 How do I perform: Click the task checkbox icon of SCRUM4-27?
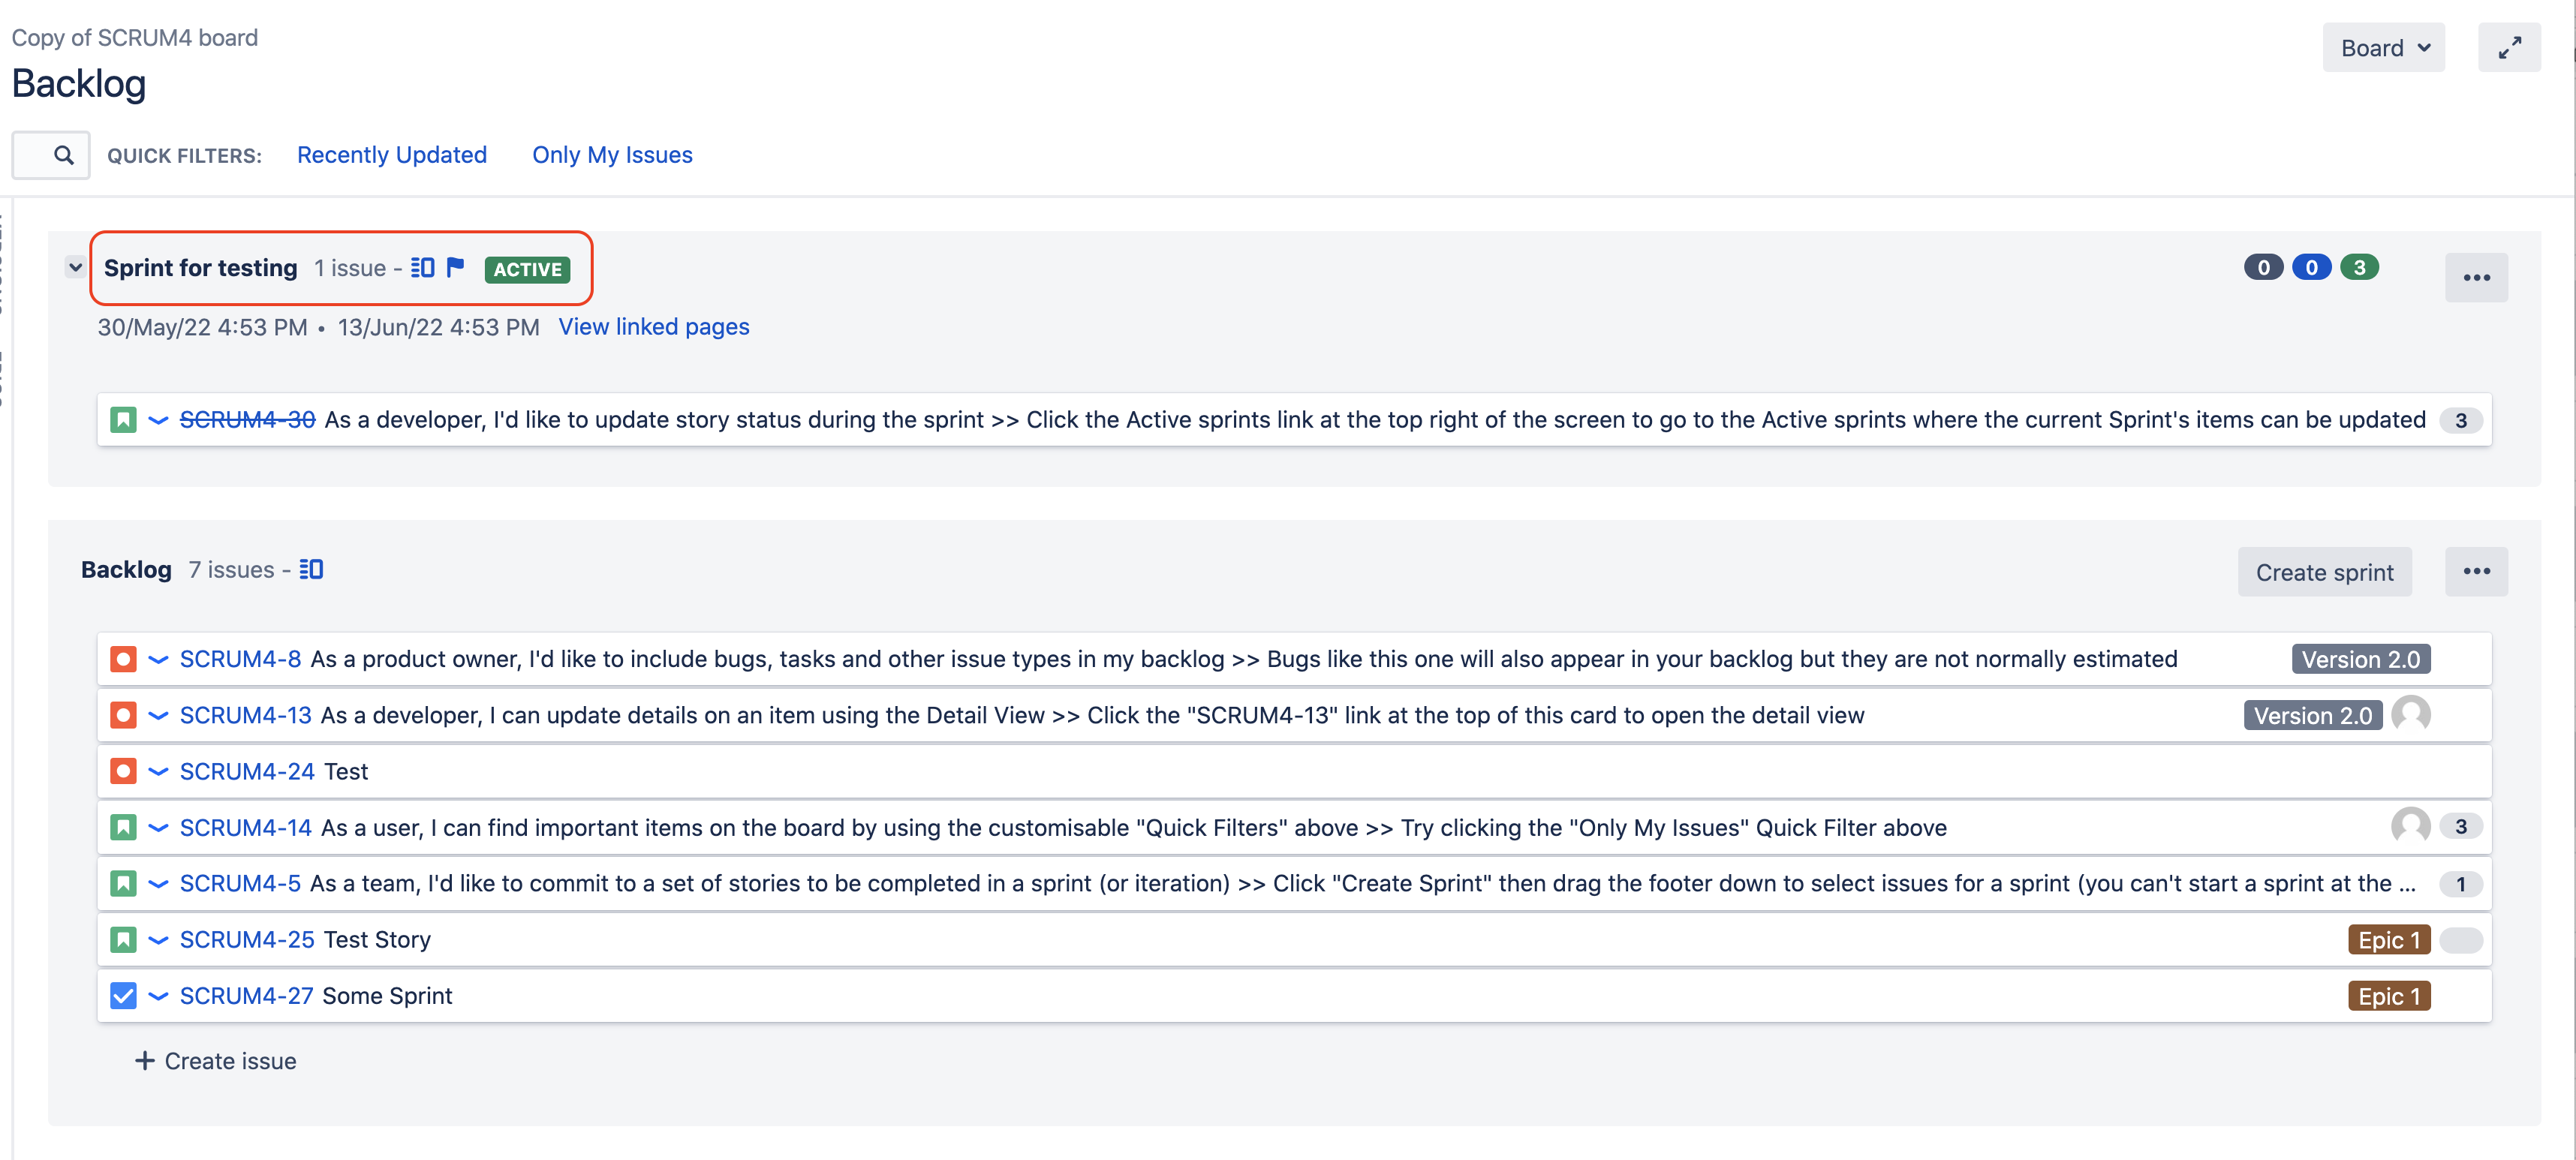pyautogui.click(x=123, y=996)
